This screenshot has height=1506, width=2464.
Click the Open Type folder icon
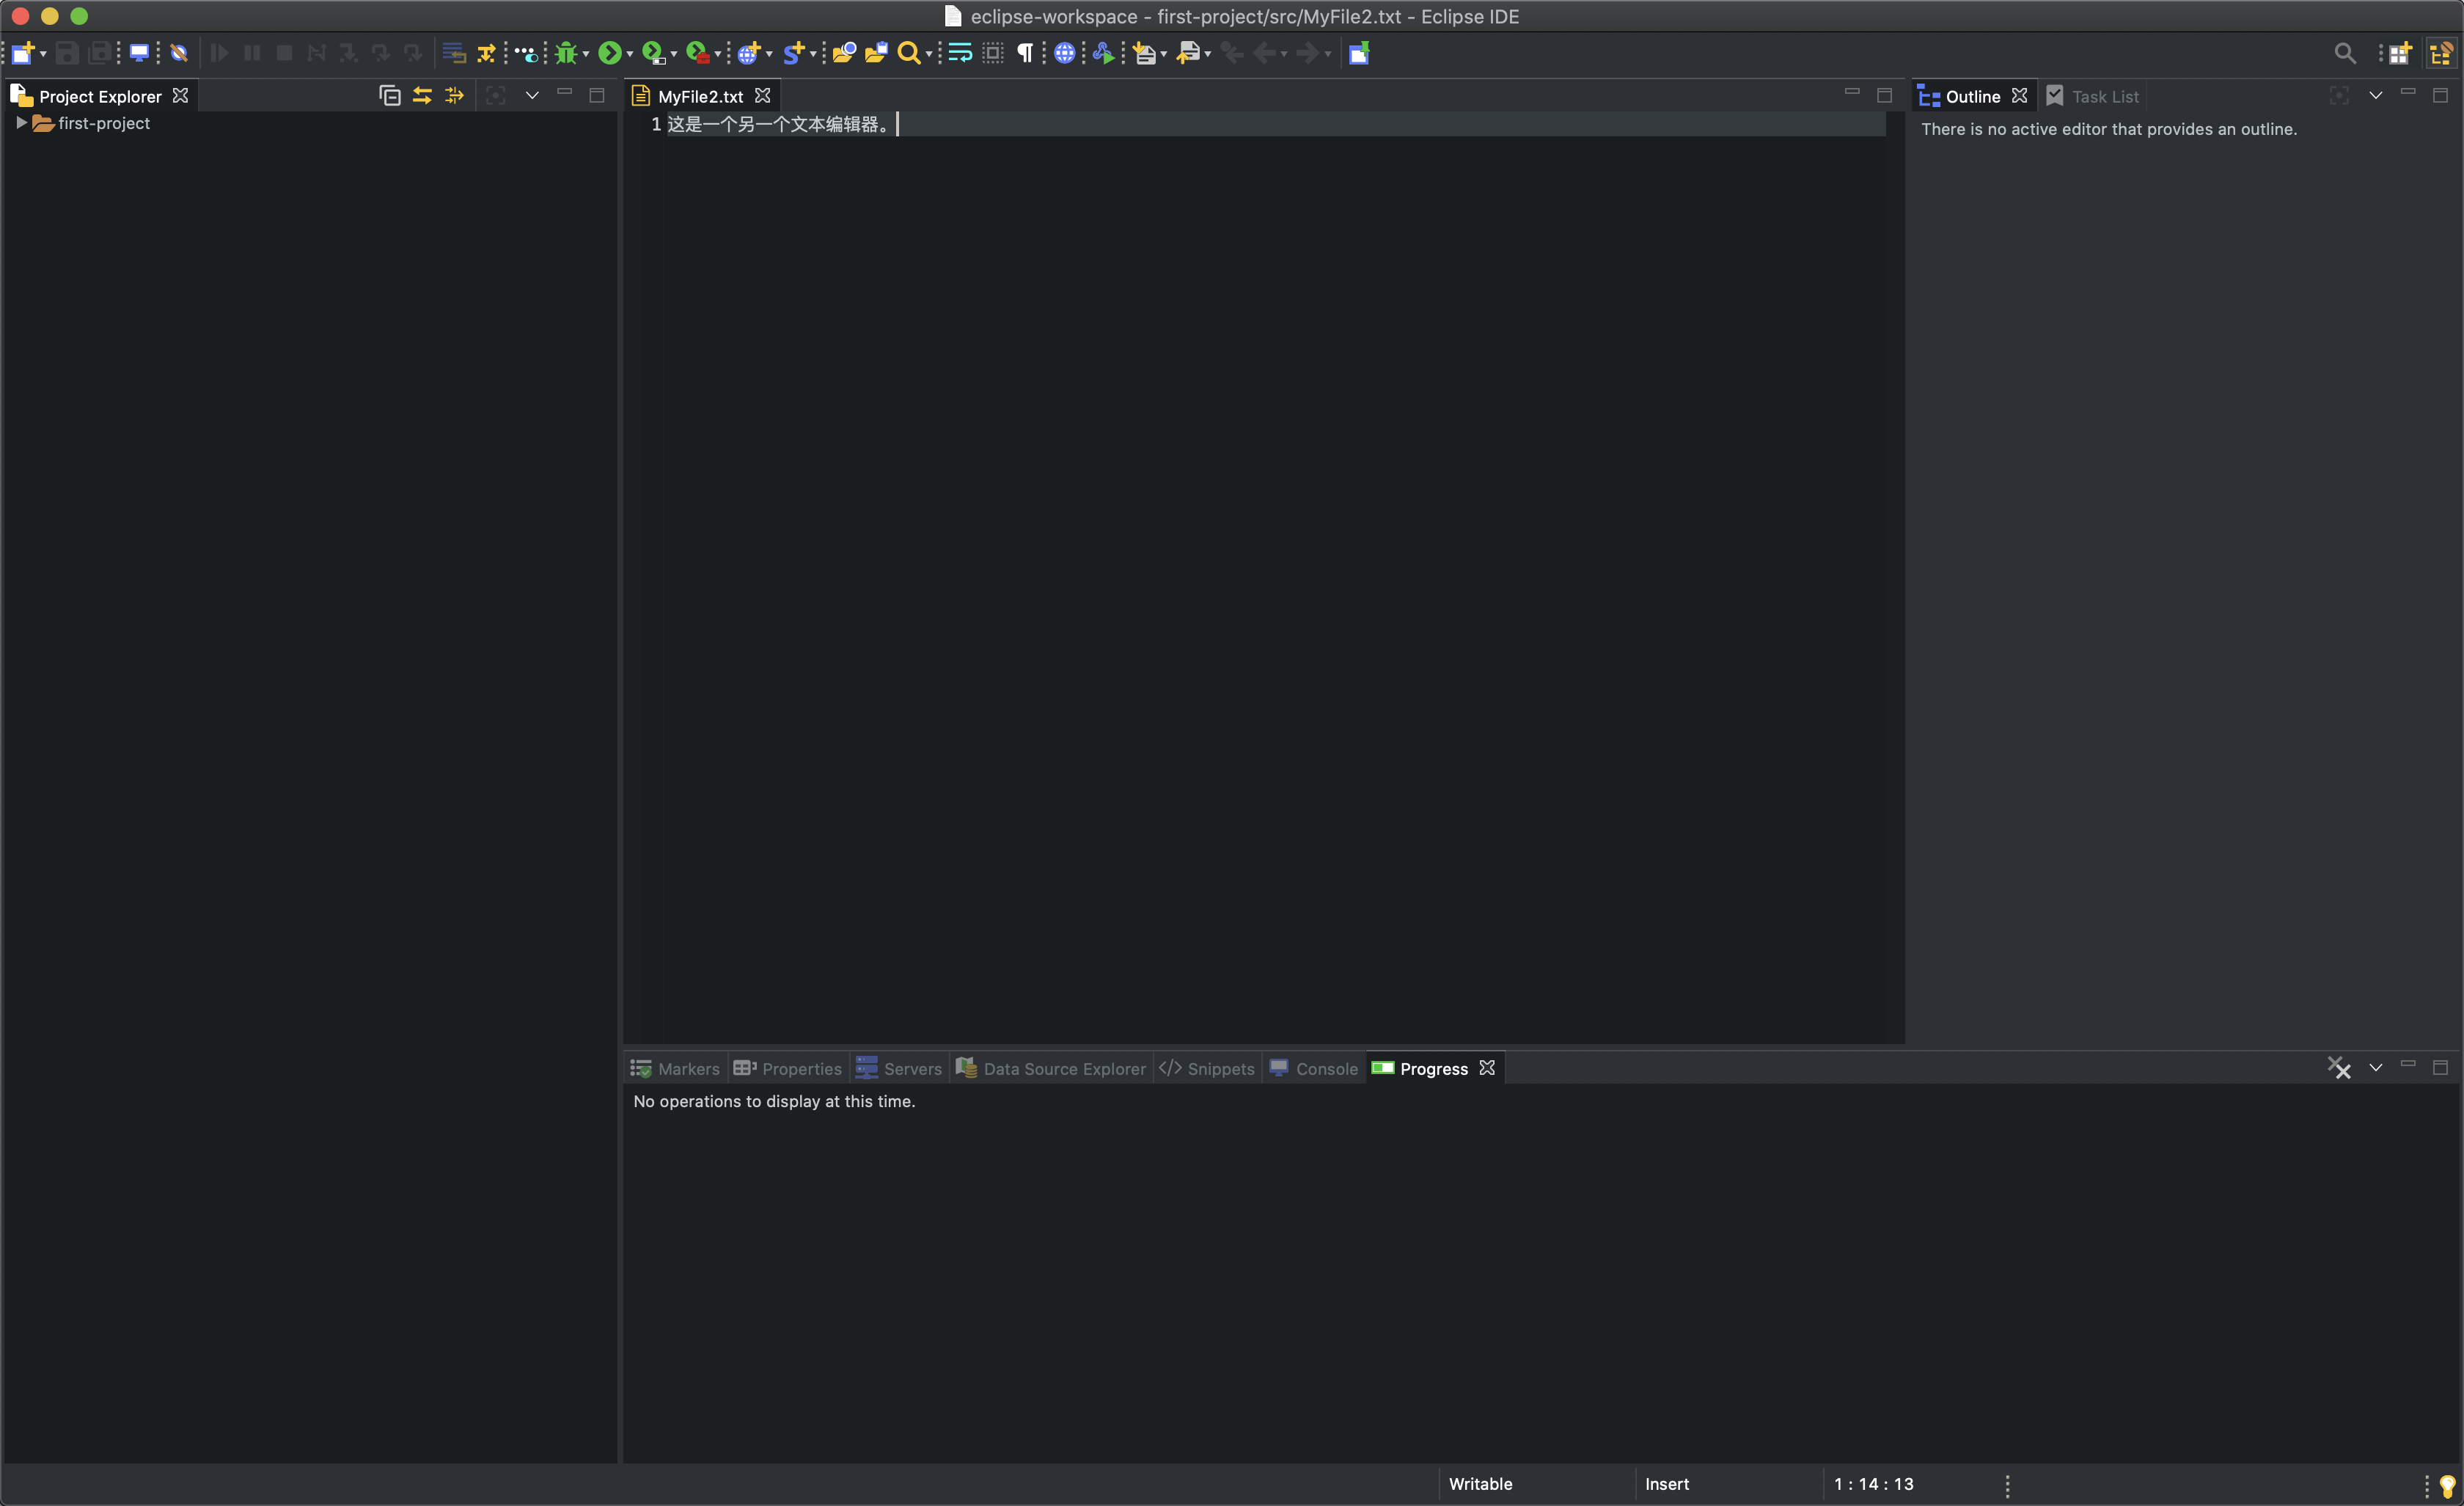point(844,53)
